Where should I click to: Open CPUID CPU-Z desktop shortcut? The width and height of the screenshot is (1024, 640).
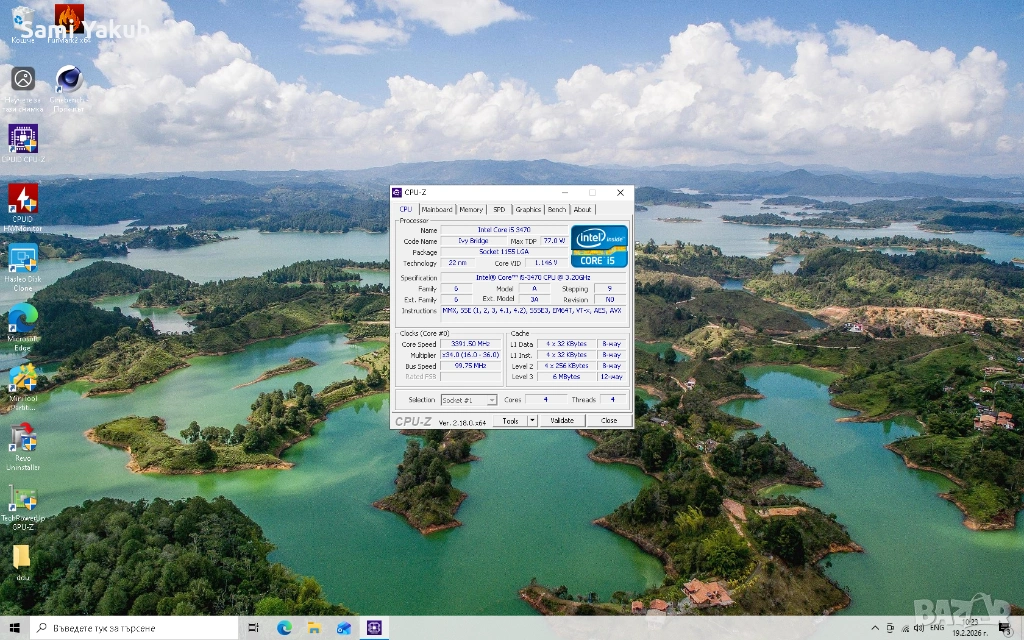tap(22, 139)
